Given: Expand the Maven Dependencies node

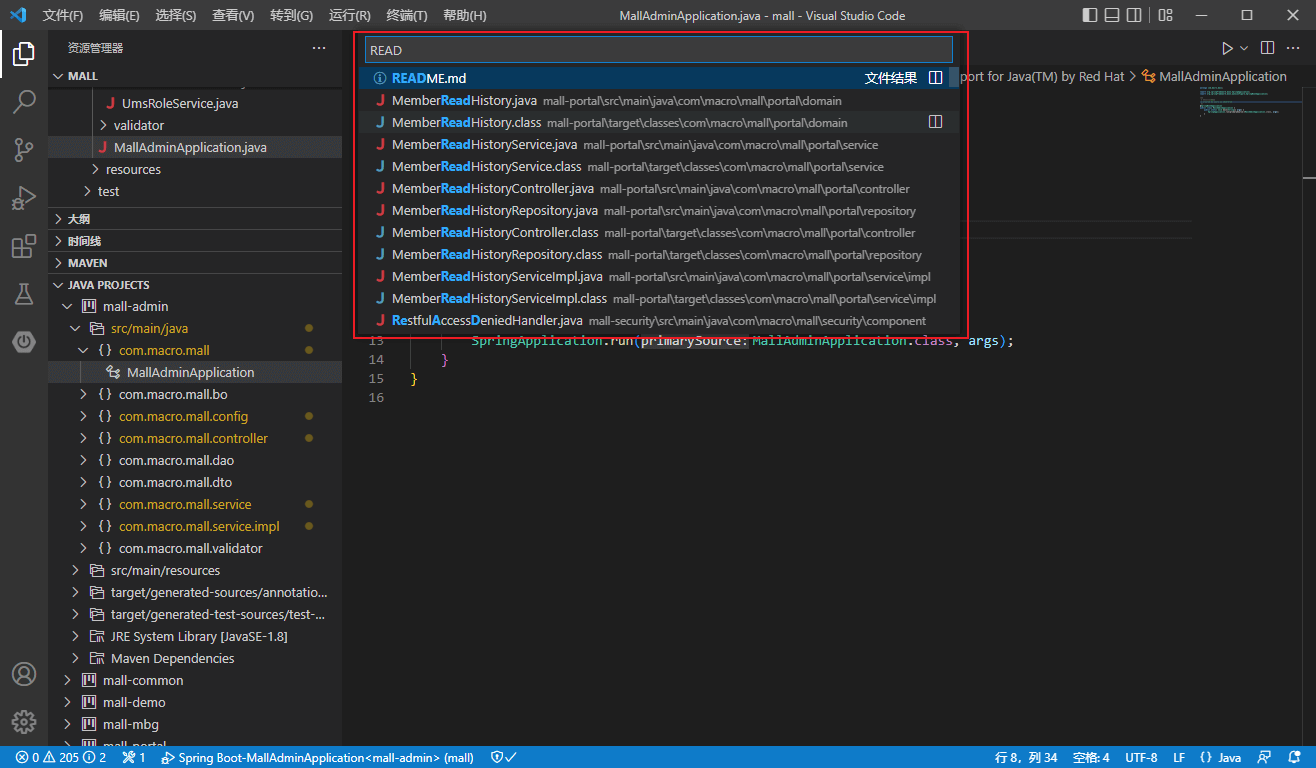Looking at the screenshot, I should click(x=75, y=658).
